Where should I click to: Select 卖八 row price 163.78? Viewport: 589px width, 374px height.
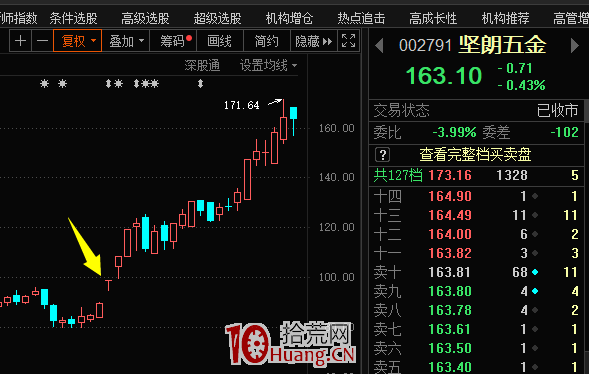(x=450, y=310)
